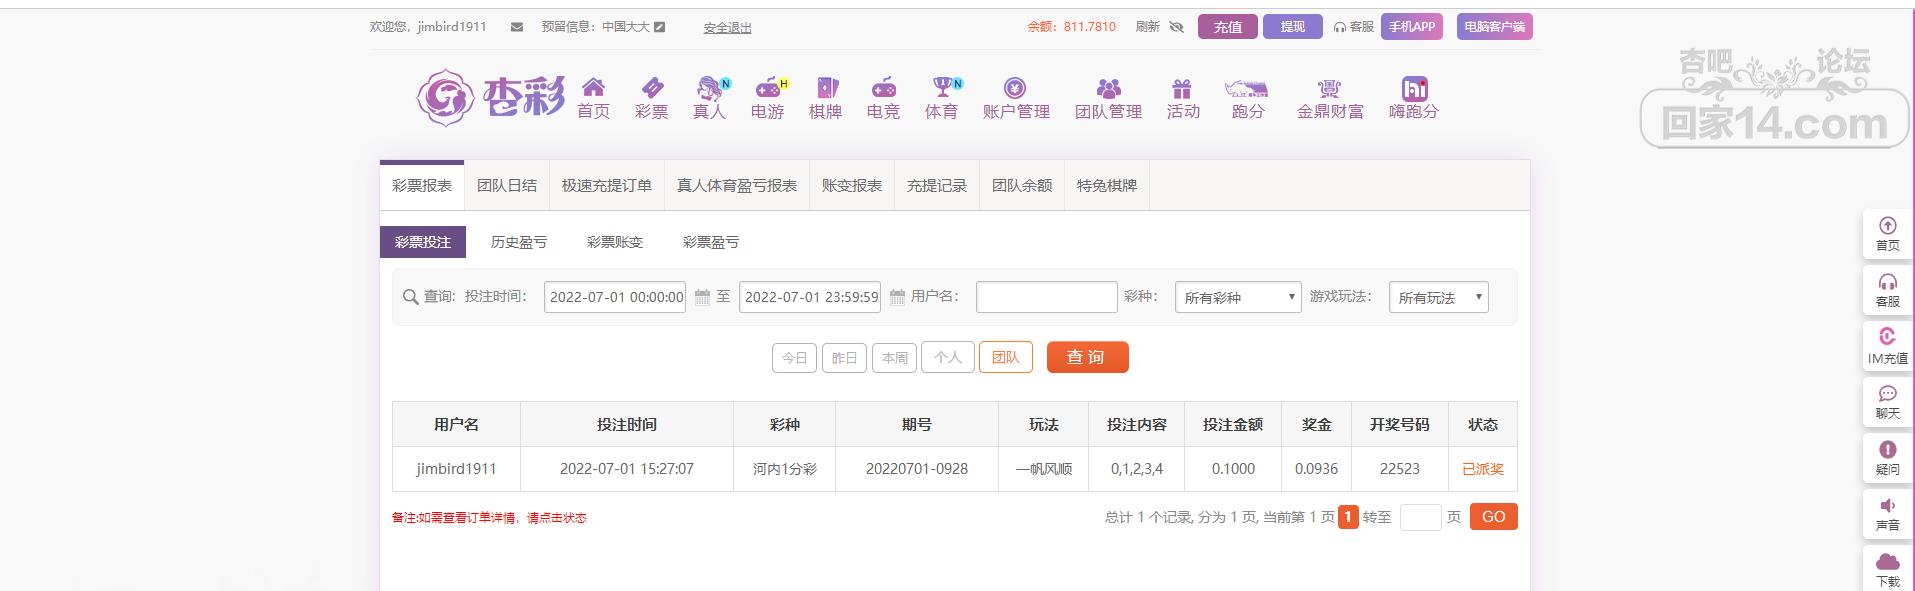1915x591 pixels.
Task: Edit reserved info pencil icon
Action: pyautogui.click(x=659, y=27)
